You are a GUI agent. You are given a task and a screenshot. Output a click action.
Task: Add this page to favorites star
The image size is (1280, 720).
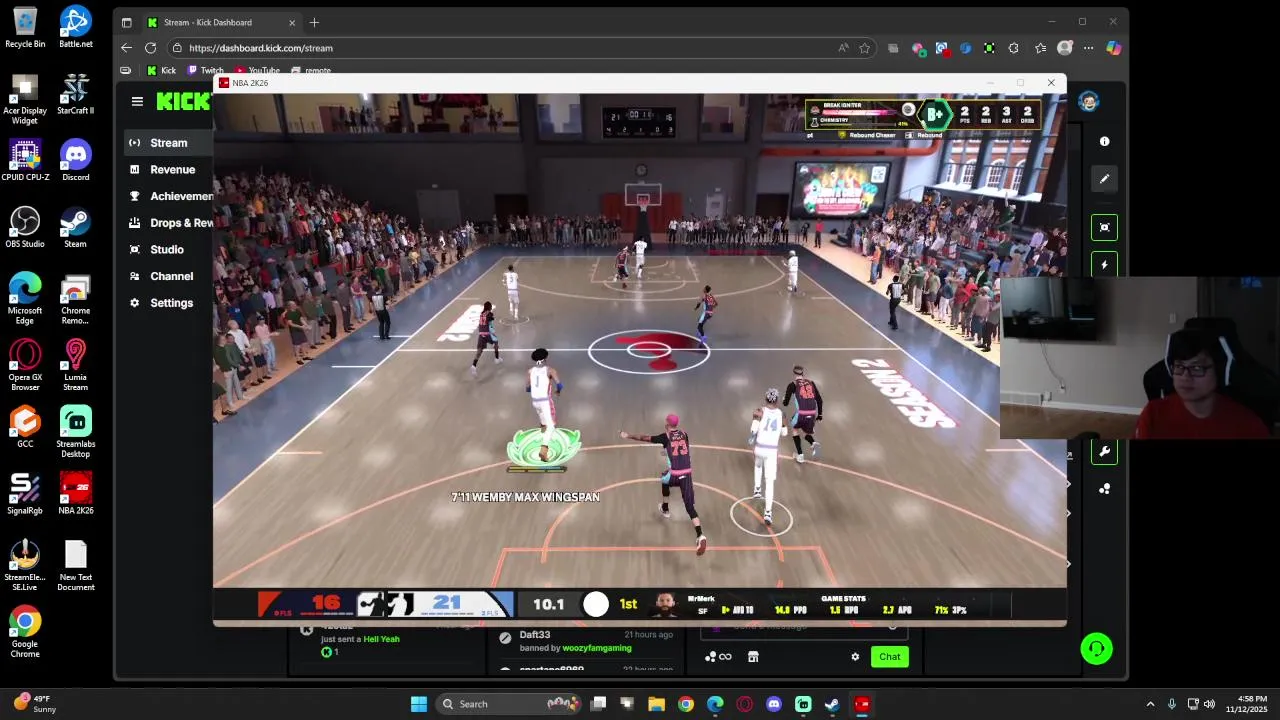point(864,48)
